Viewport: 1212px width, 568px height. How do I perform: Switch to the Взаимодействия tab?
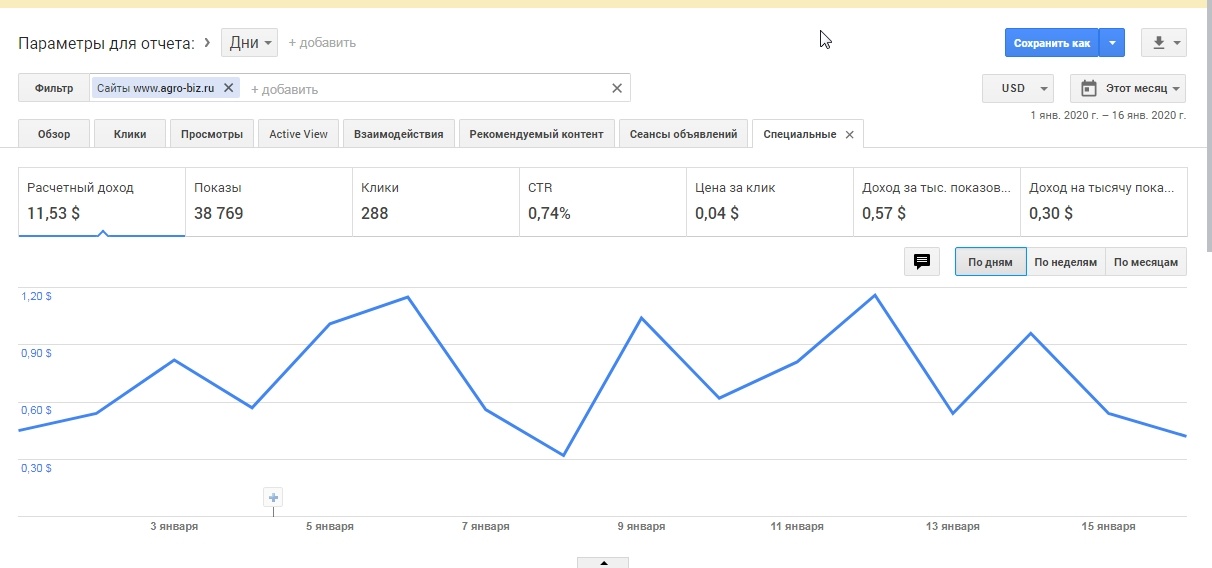[399, 134]
